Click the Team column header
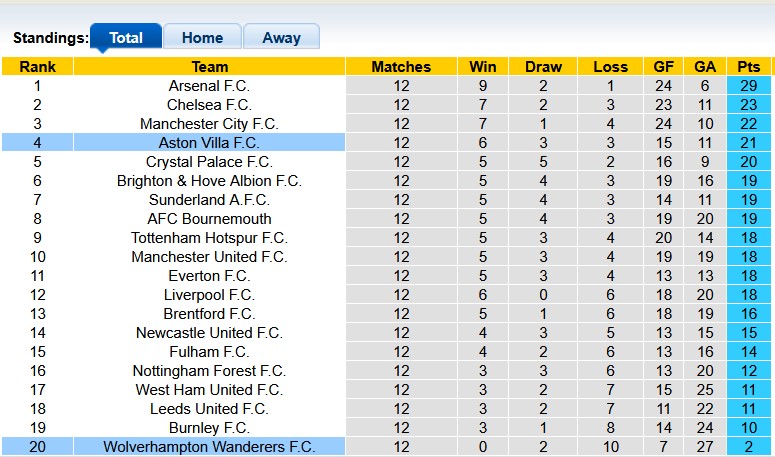 210,67
